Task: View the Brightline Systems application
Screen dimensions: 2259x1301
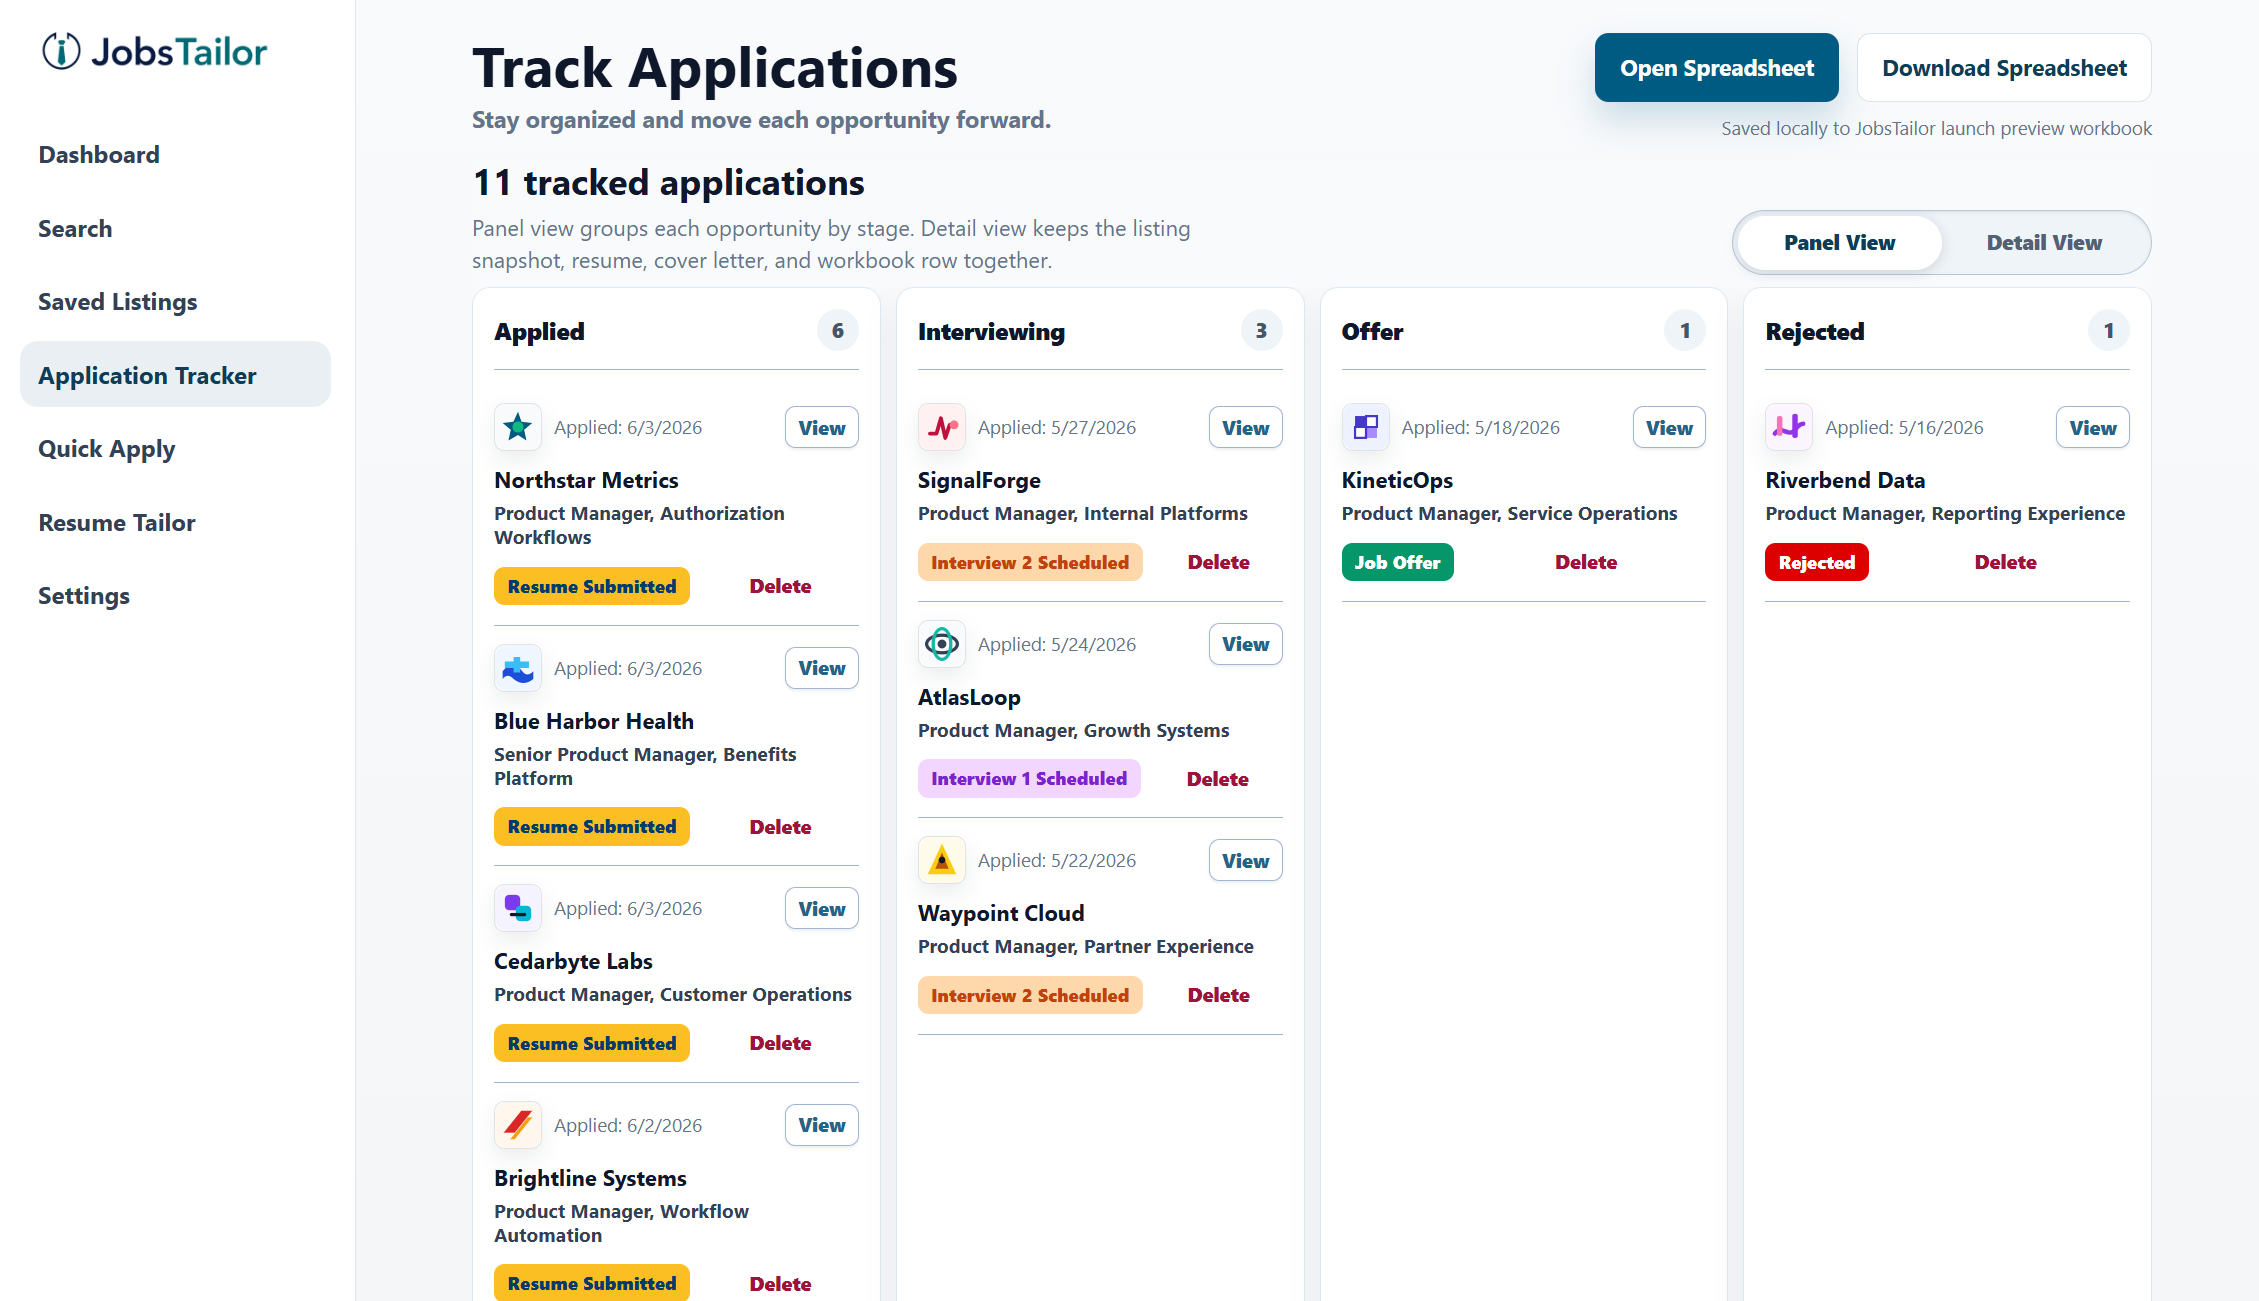Action: 822,1125
